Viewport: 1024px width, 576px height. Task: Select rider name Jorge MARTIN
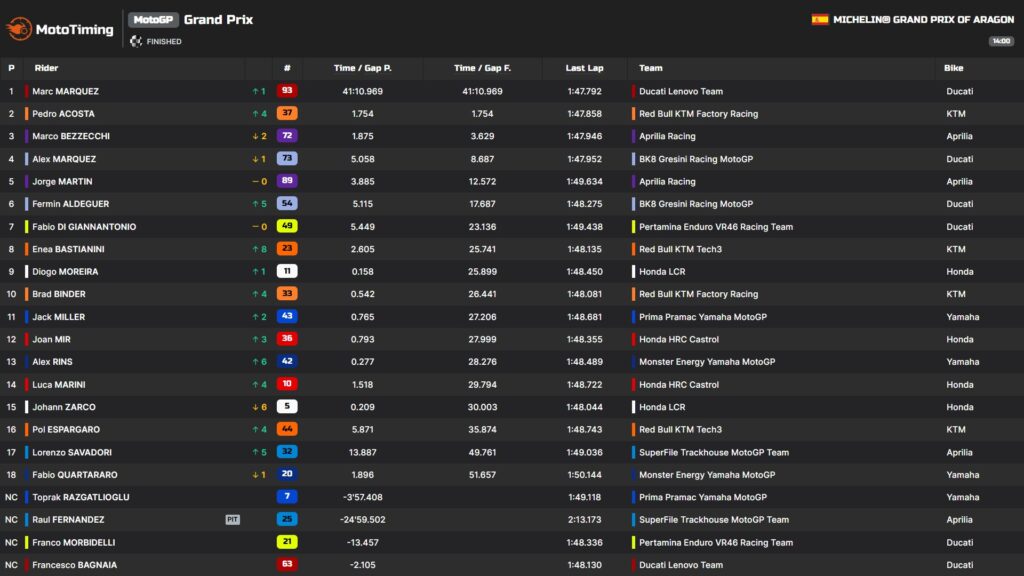pyautogui.click(x=62, y=182)
